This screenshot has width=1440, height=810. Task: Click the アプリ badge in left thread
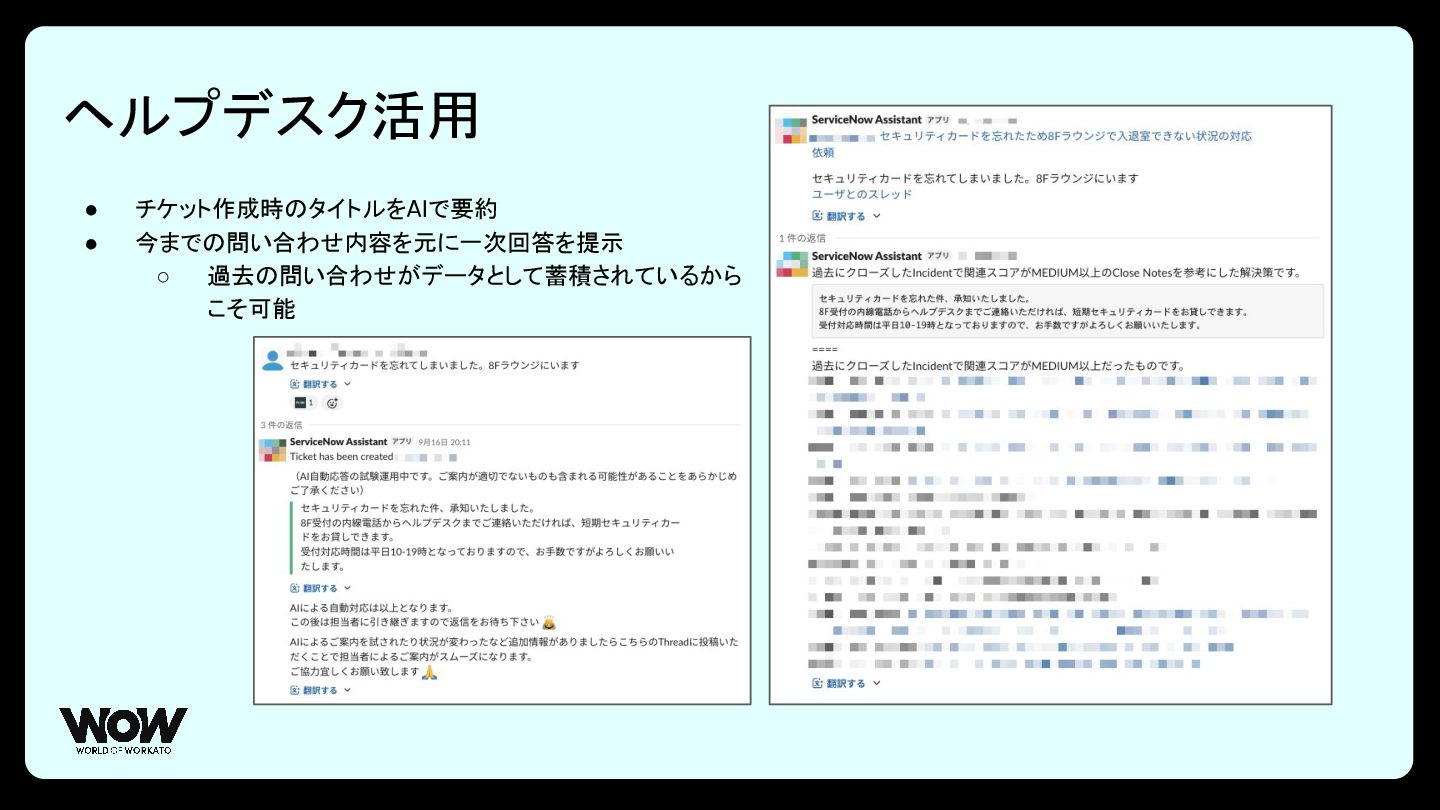[402, 442]
